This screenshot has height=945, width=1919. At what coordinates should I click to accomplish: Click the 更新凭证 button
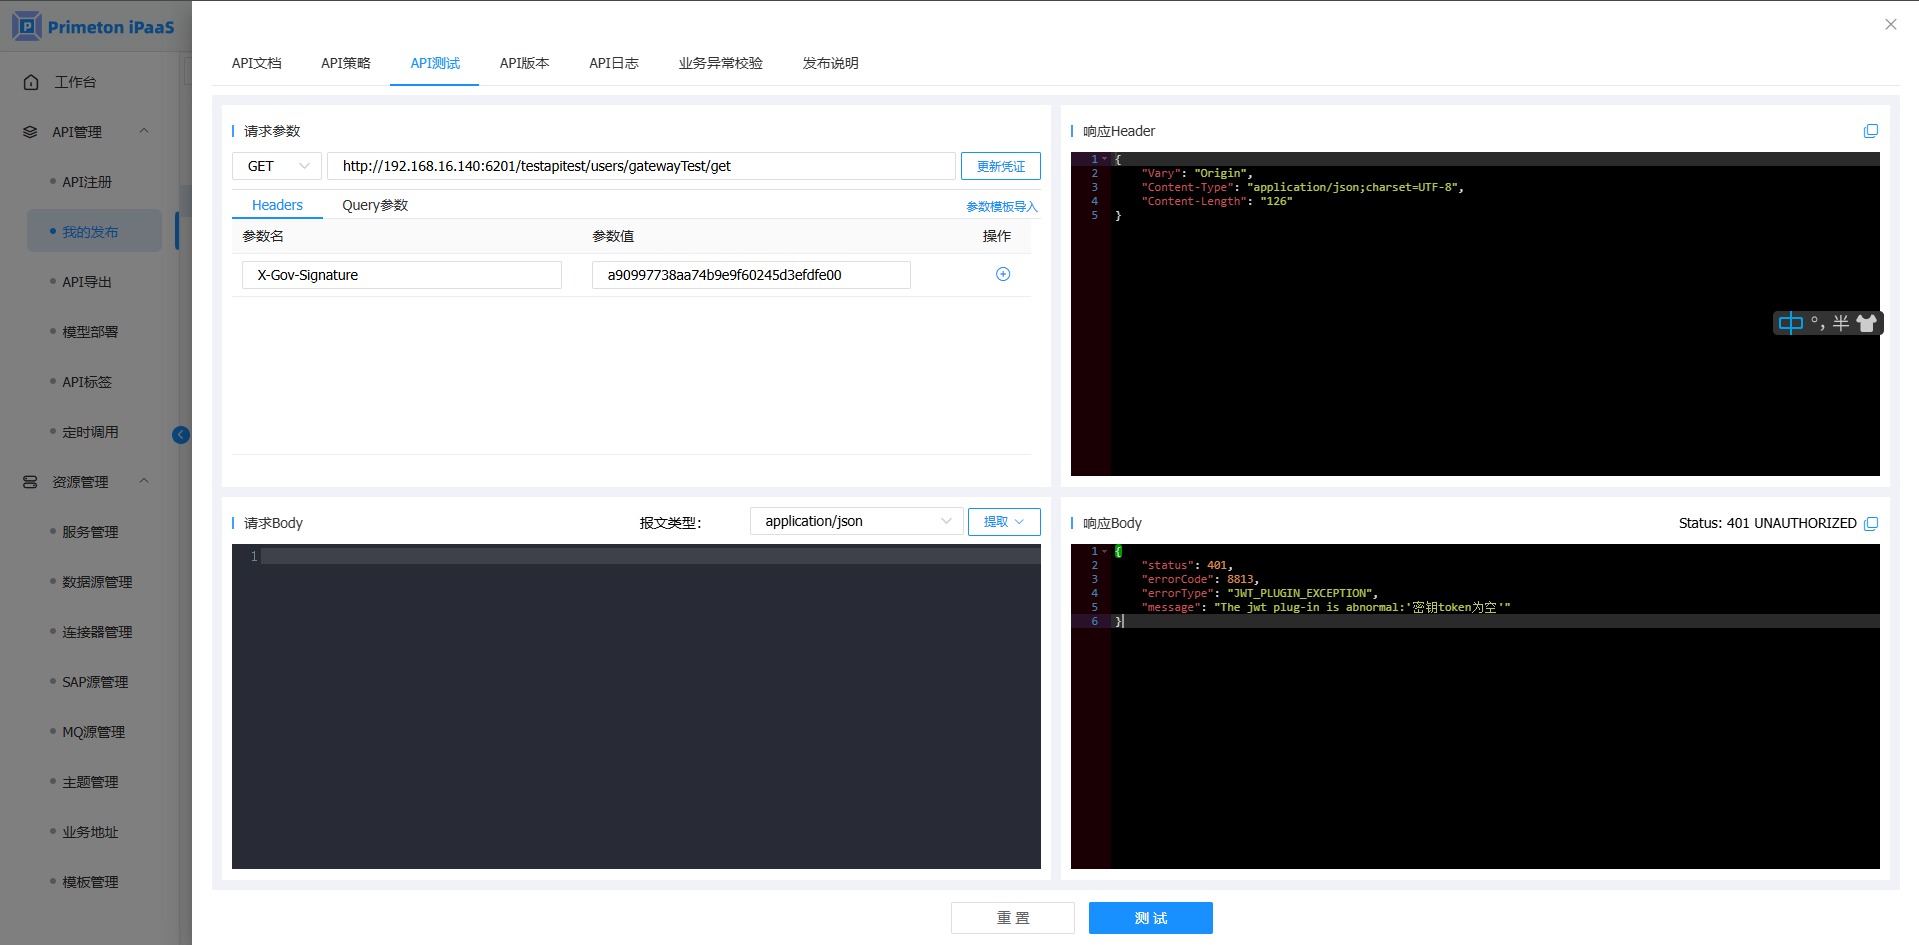pyautogui.click(x=1000, y=166)
